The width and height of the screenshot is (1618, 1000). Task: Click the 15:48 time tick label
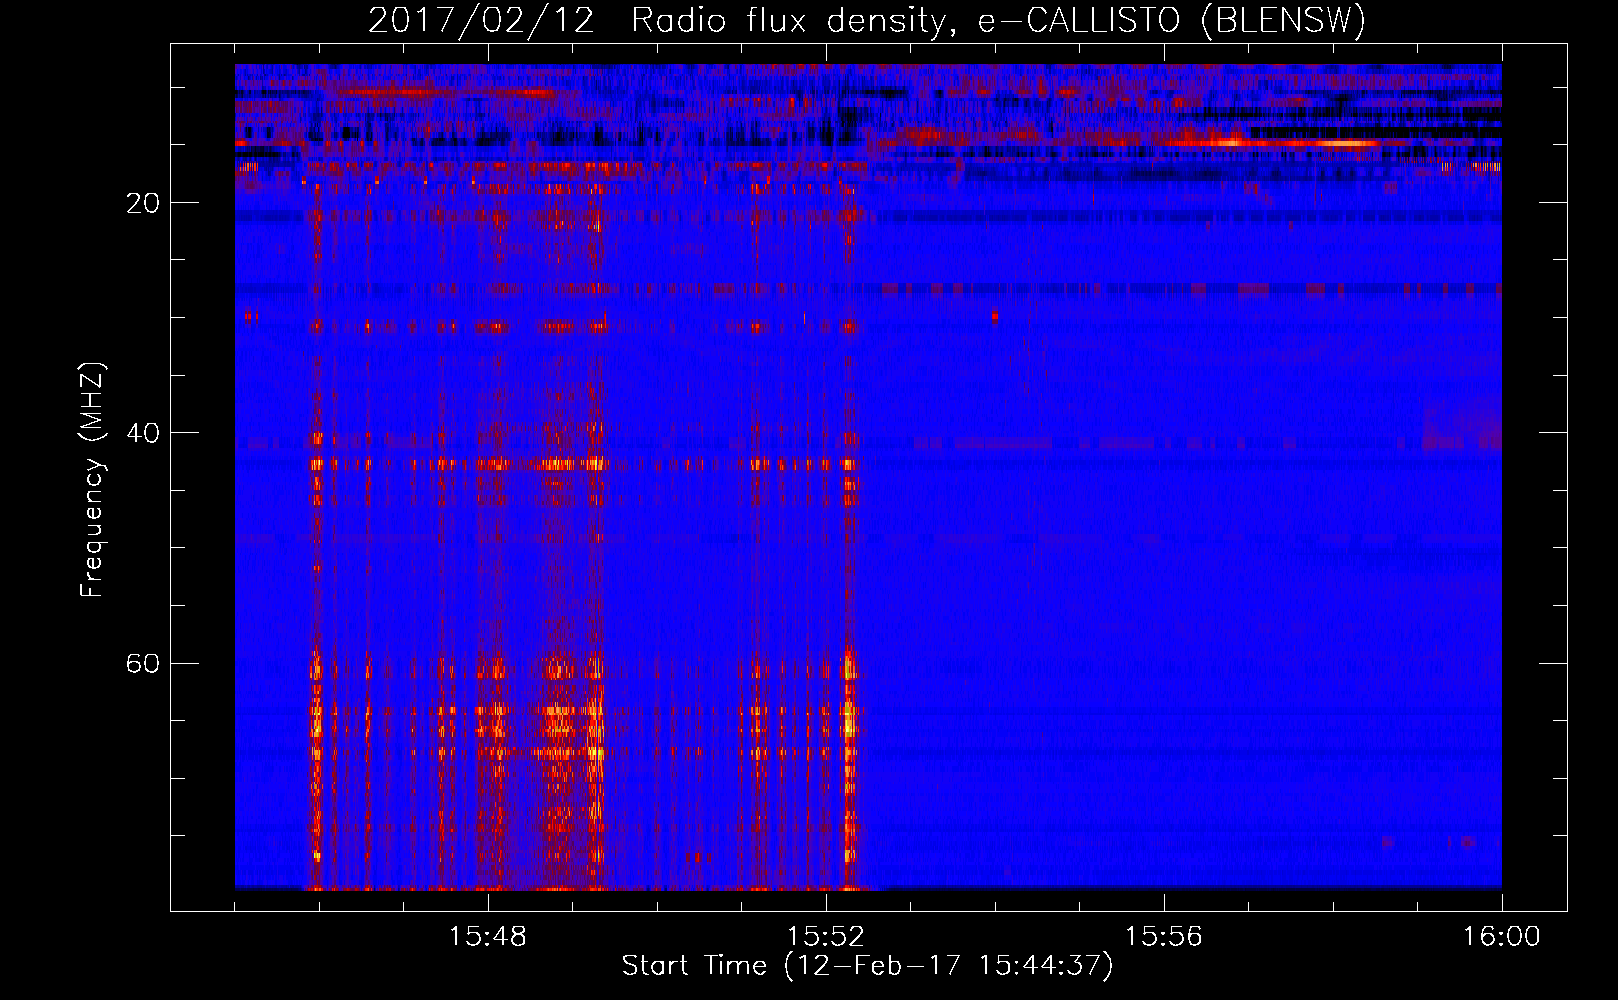pyautogui.click(x=488, y=937)
